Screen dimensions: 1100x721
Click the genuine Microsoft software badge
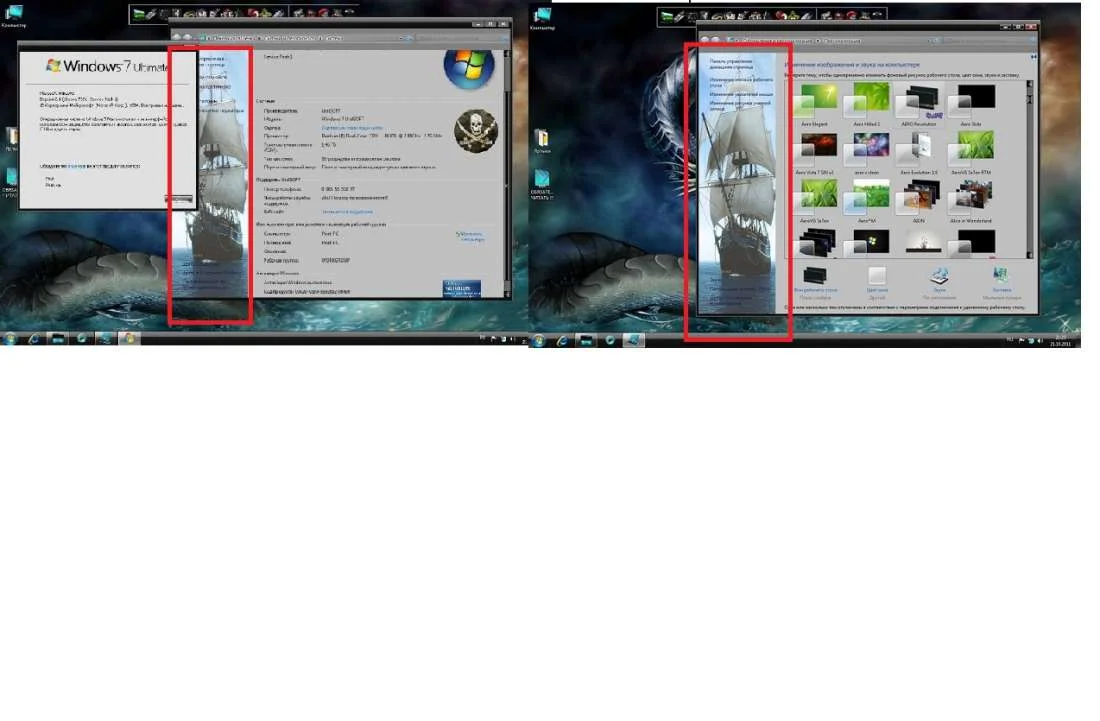tap(462, 288)
